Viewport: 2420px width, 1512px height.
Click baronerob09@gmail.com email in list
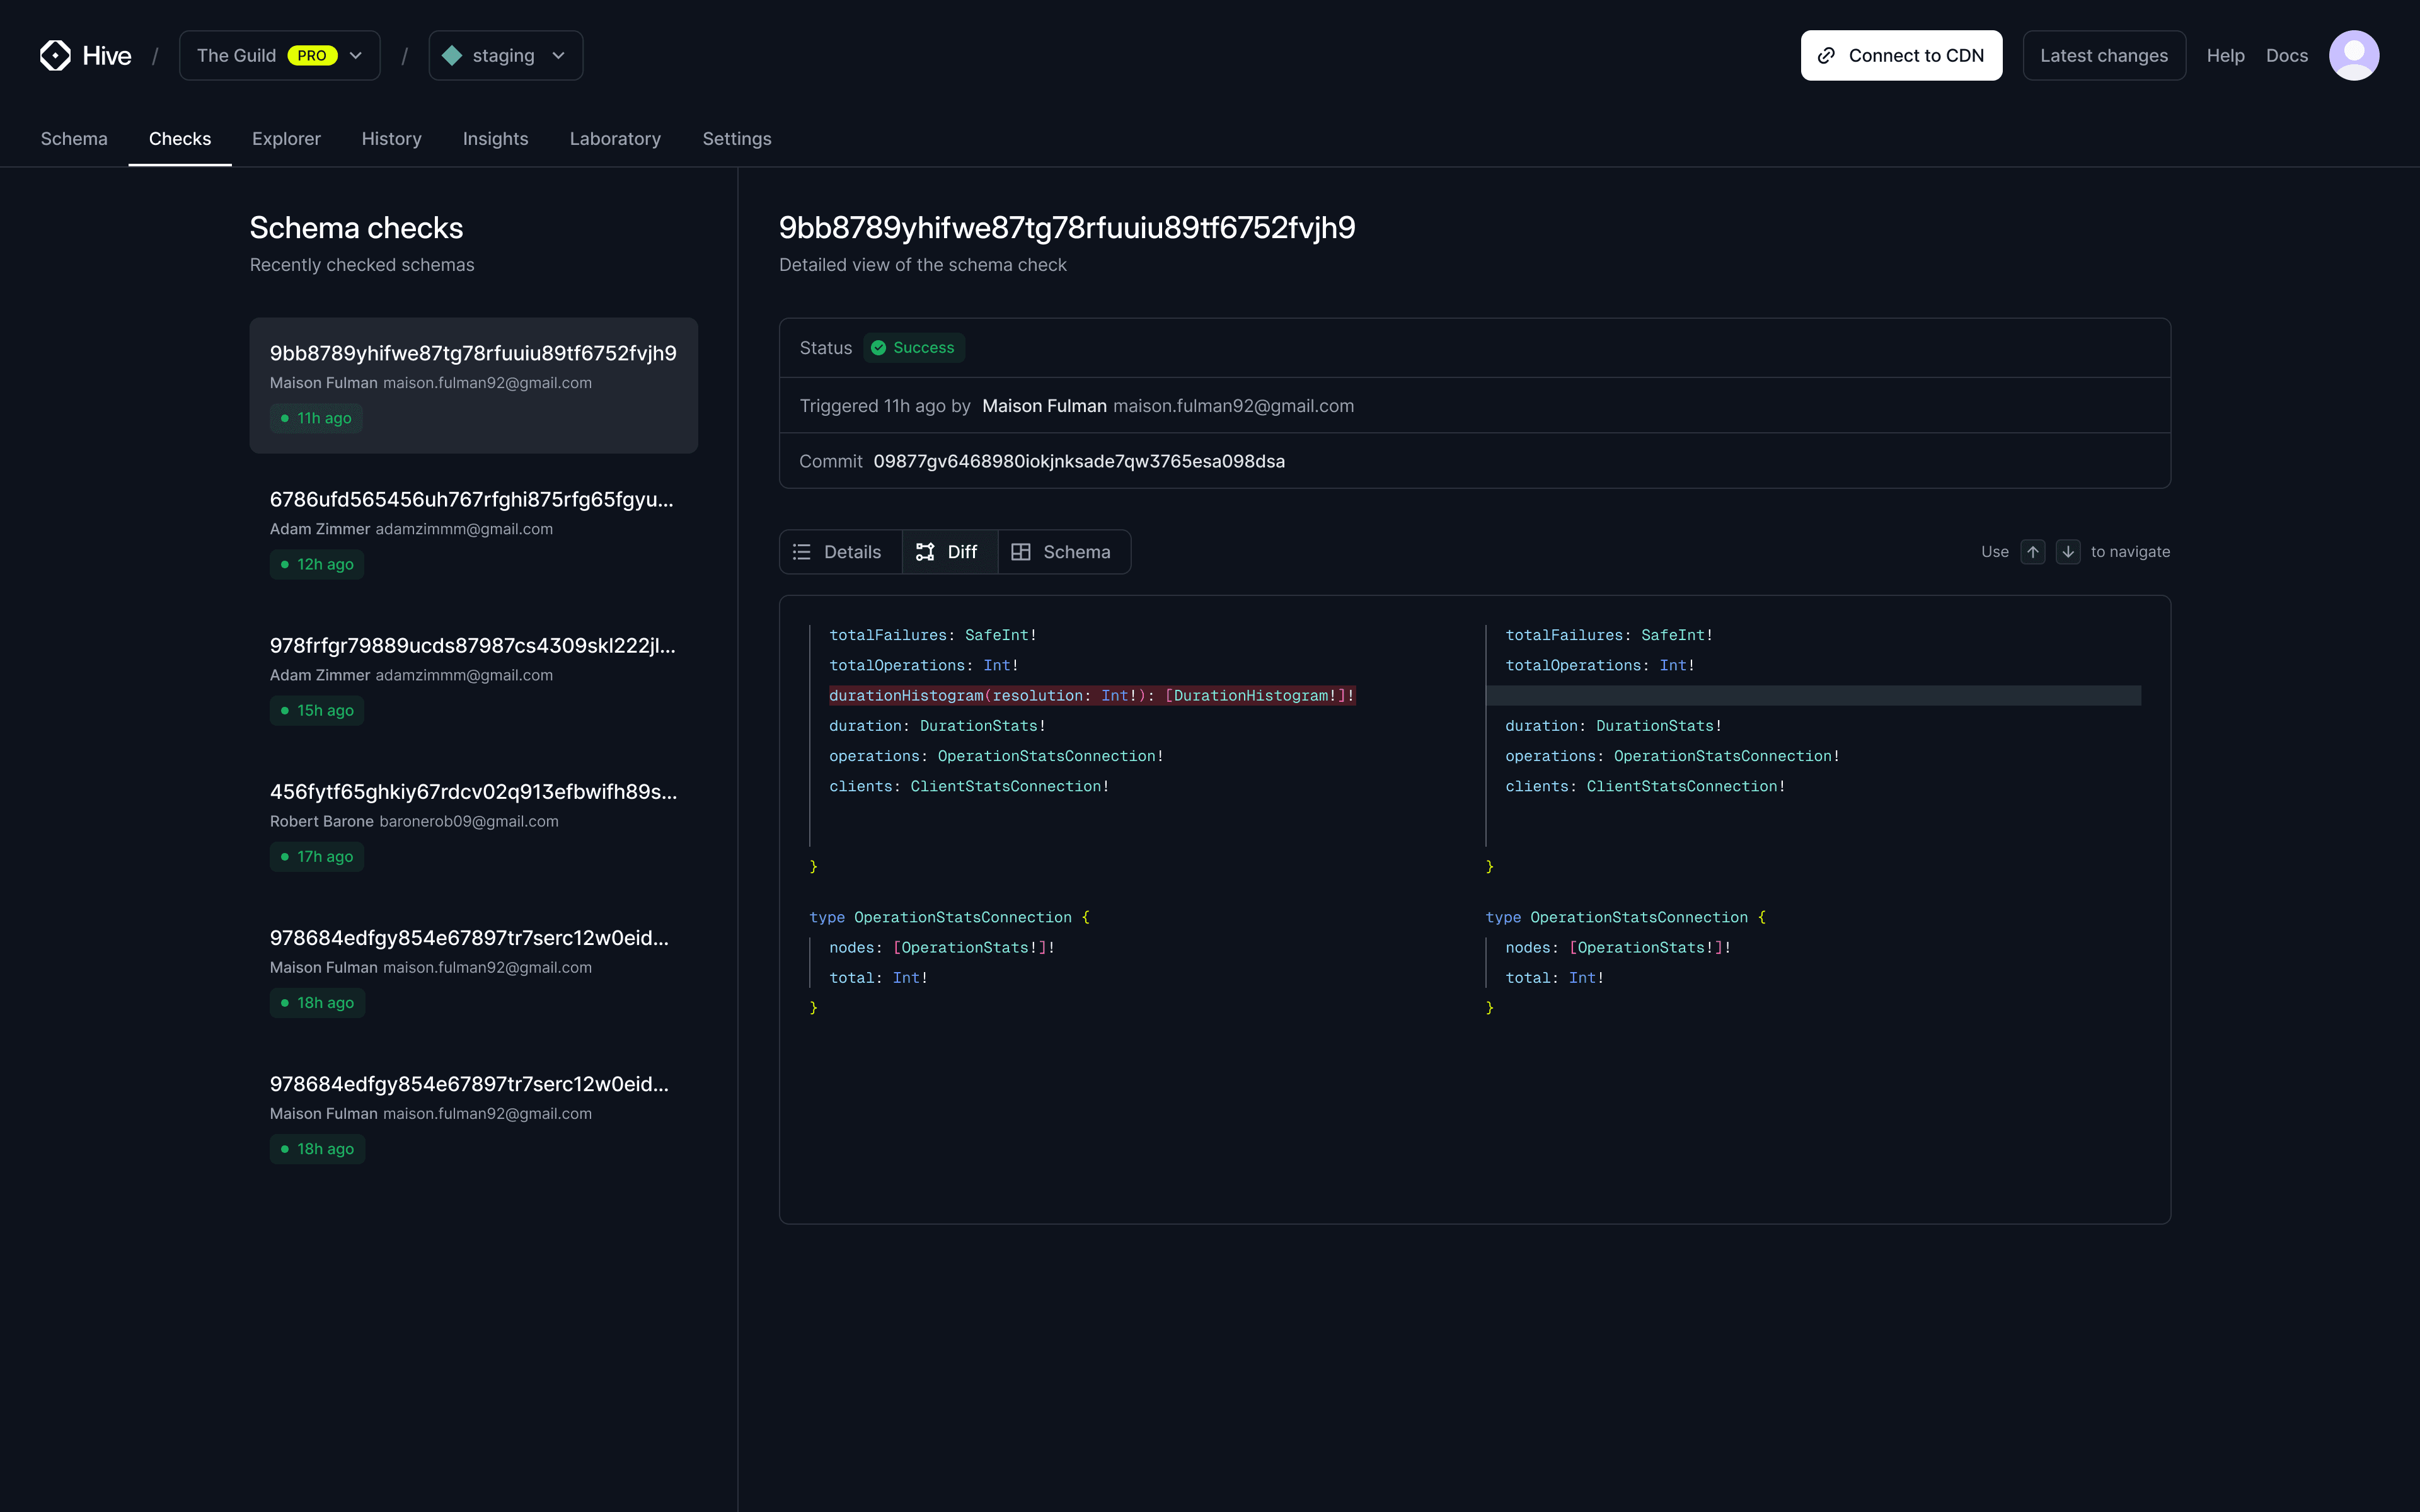[x=469, y=821]
